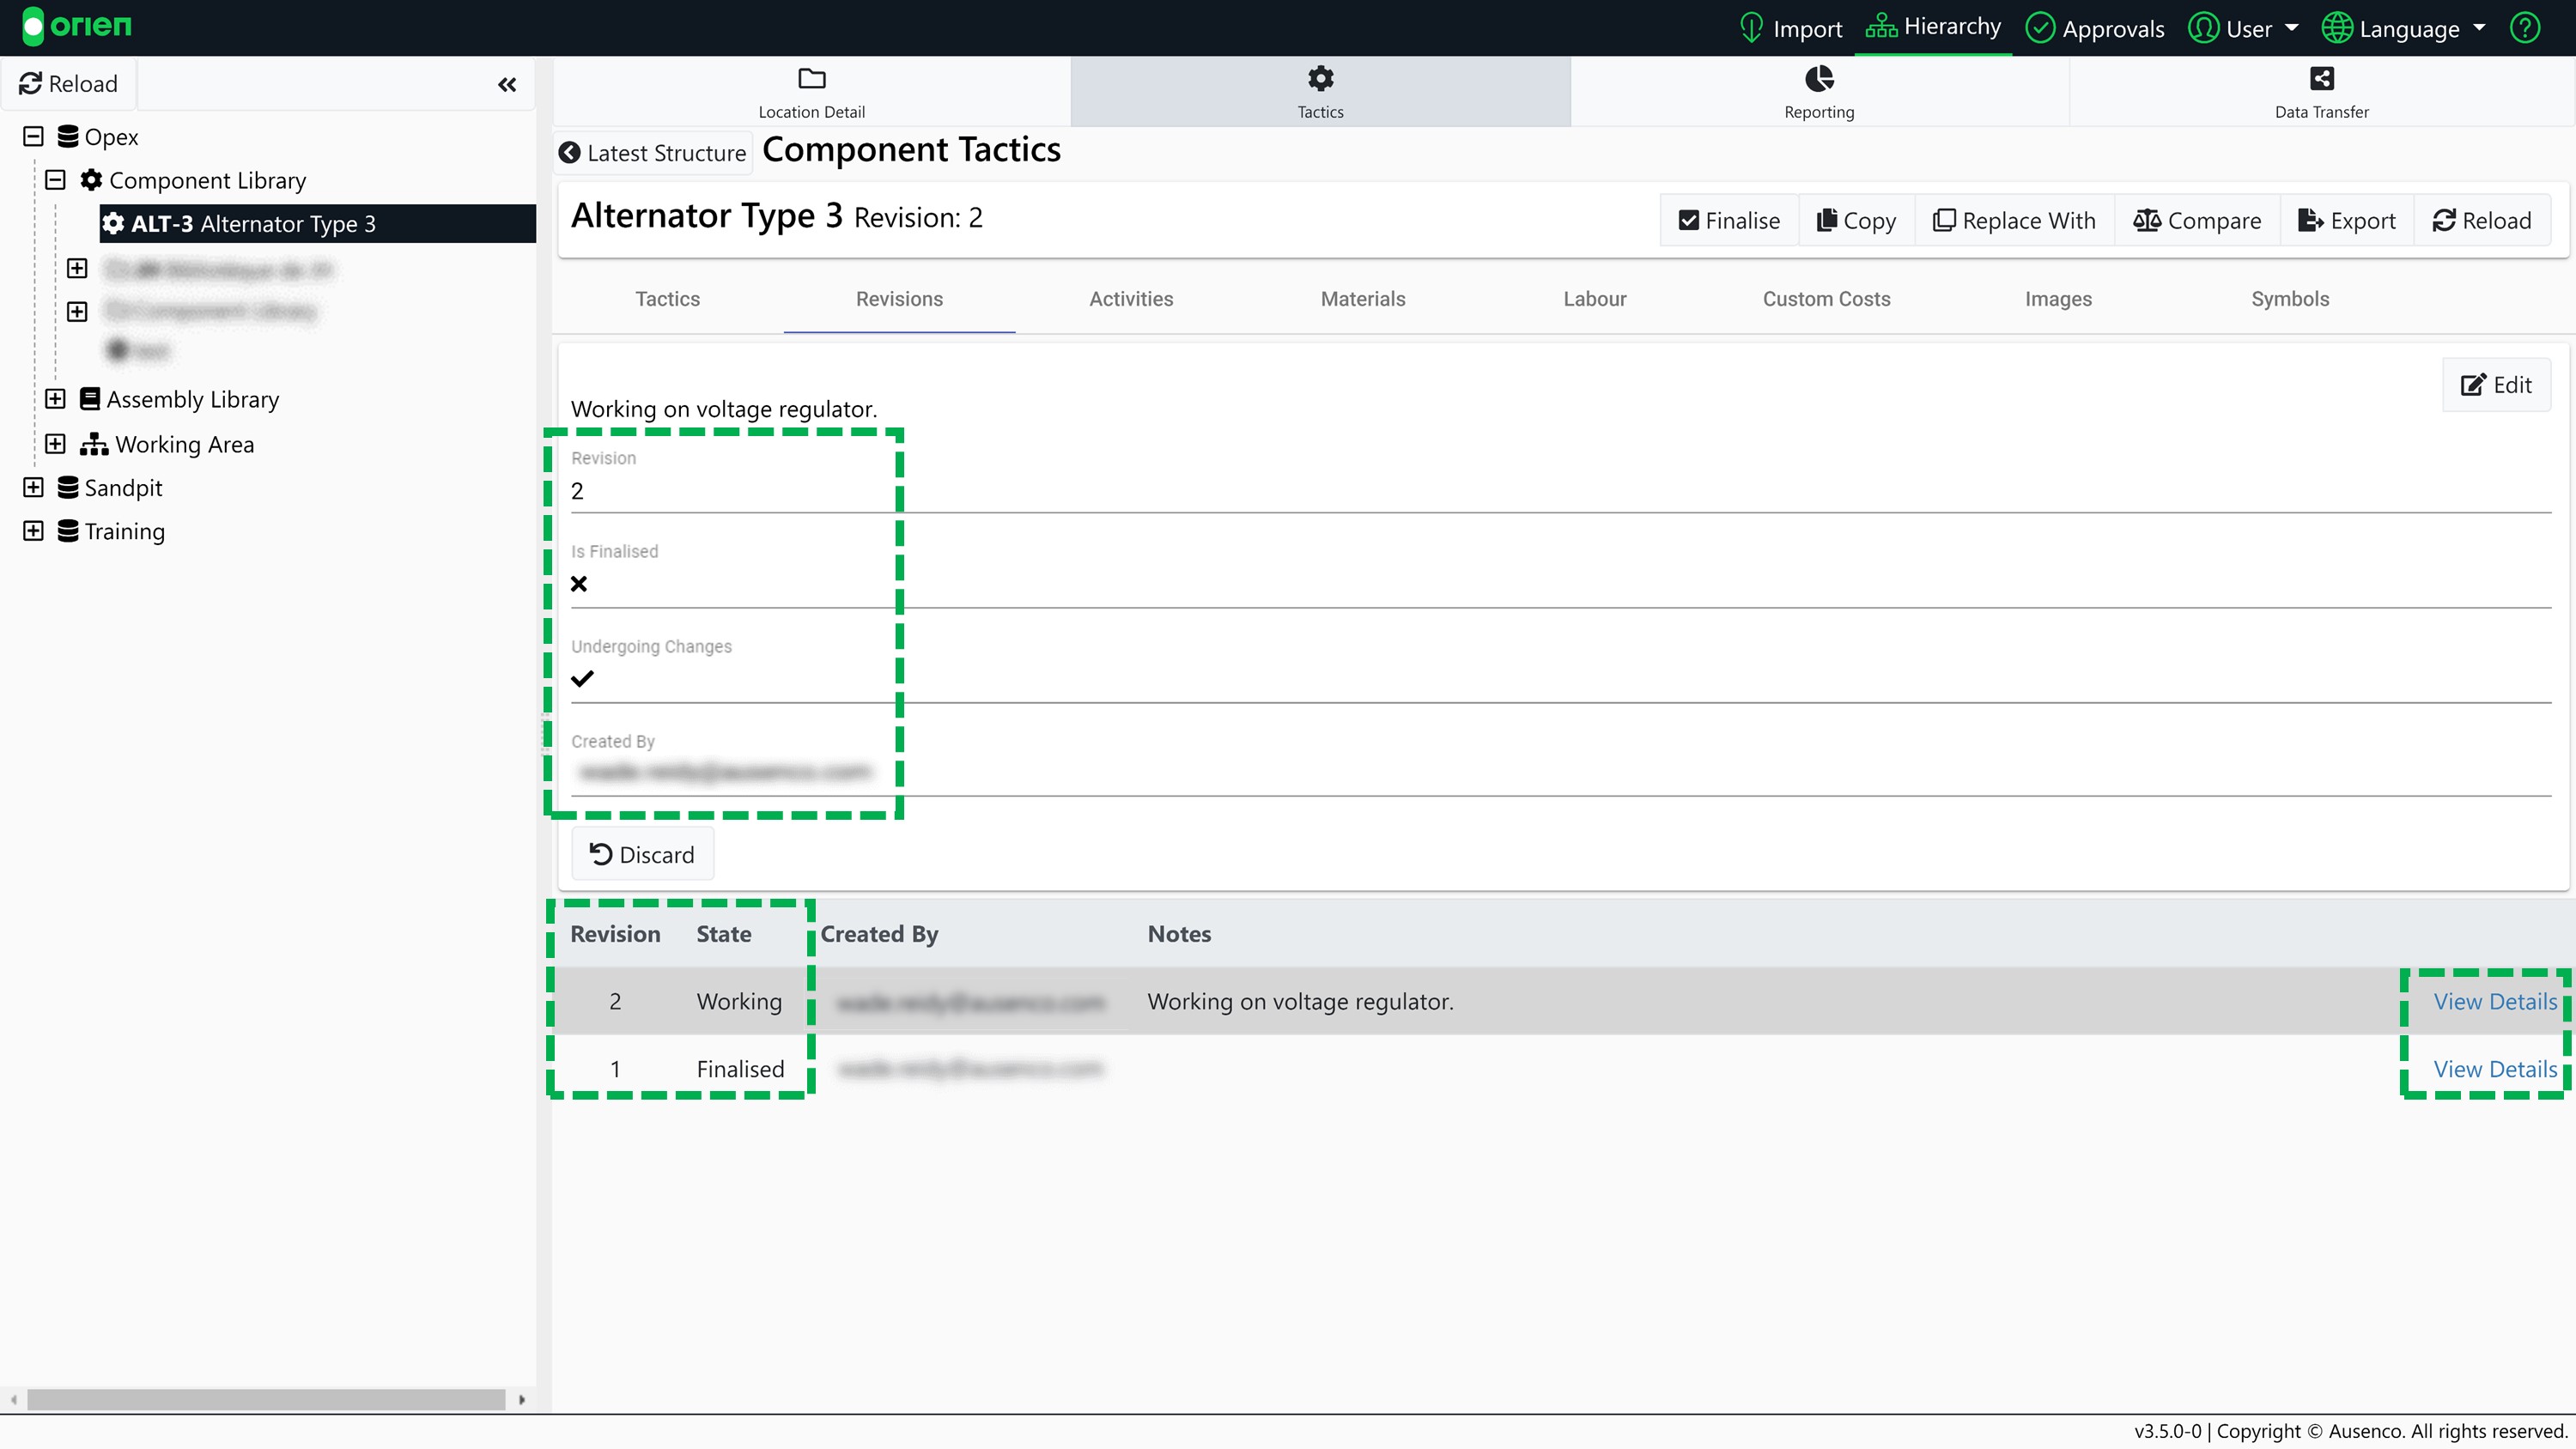This screenshot has width=2576, height=1449.
Task: Collapse the Opex tree node
Action: point(33,136)
